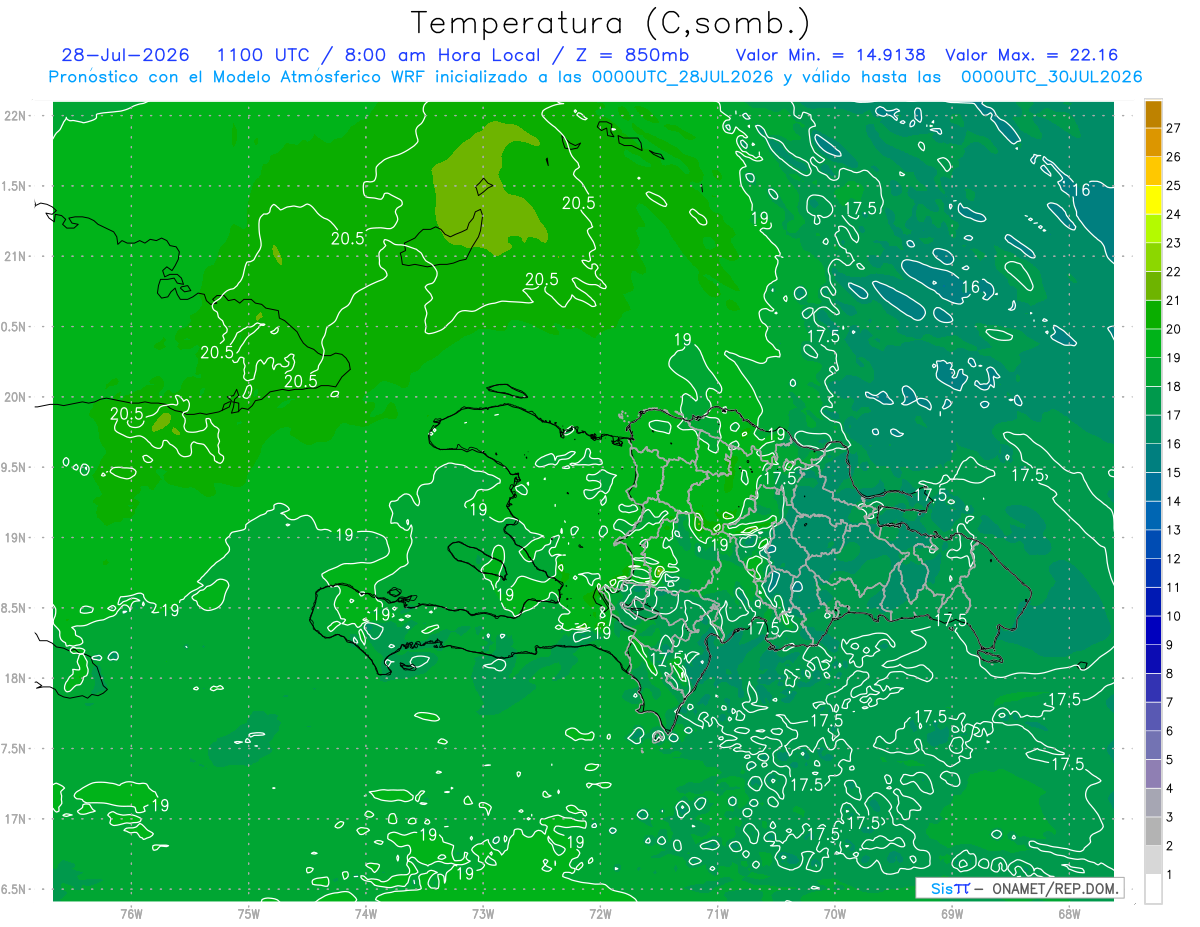Click the "SisTT - ONAMET/REP.DOM." credit label

(1020, 888)
